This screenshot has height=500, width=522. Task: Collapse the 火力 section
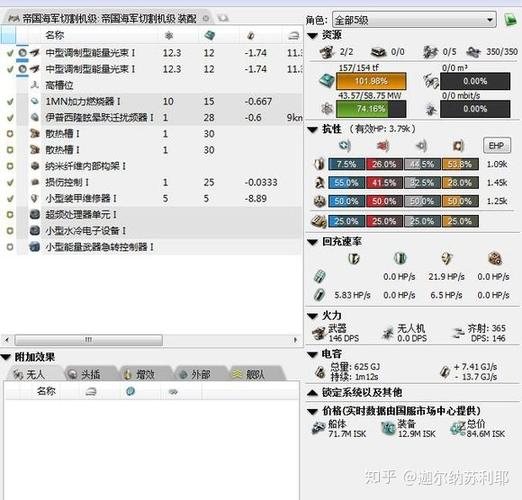coord(313,316)
